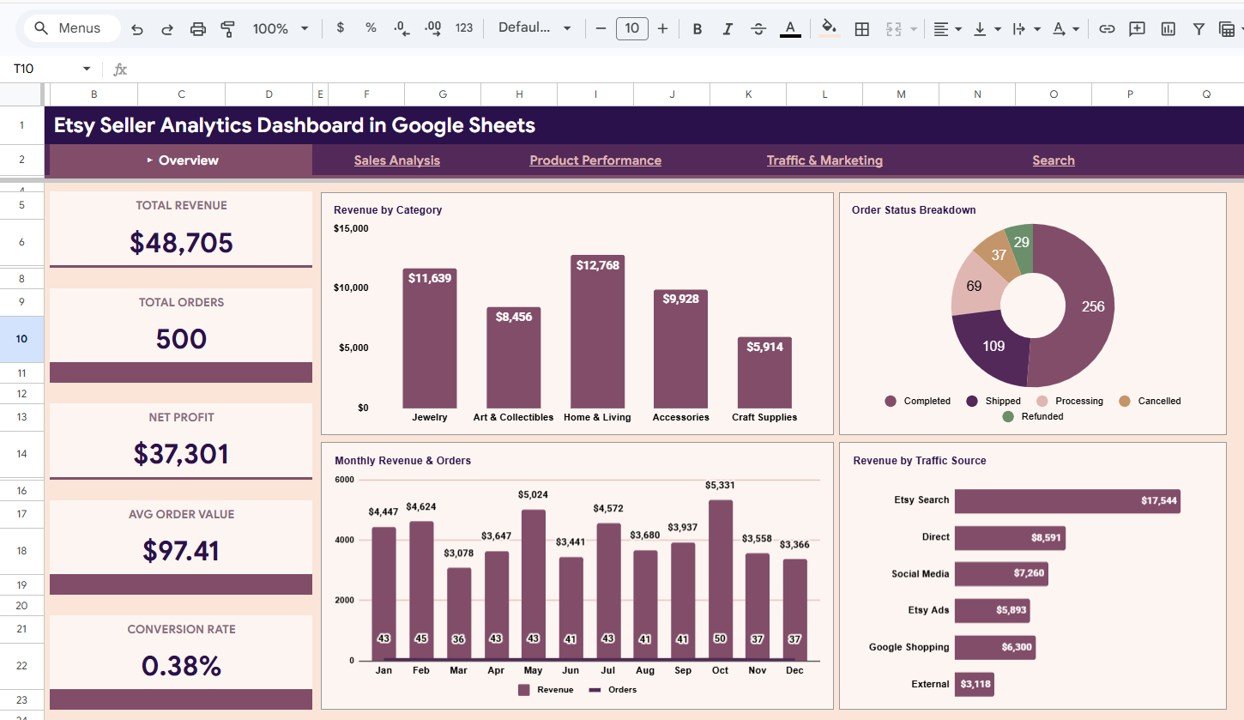Toggle bold formatting
The image size is (1244, 720).
[x=697, y=28]
